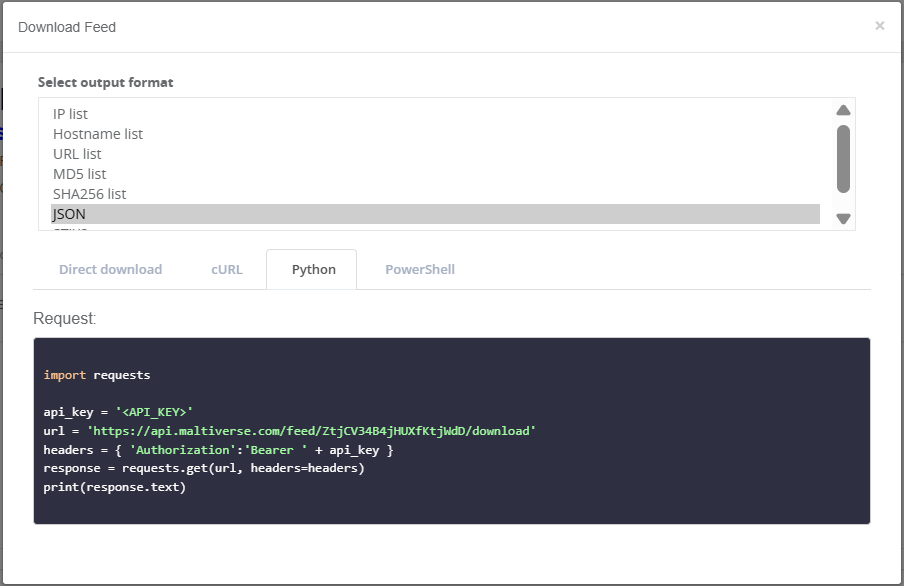Click the format list scrollbar thumb
The height and width of the screenshot is (586, 904).
pyautogui.click(x=843, y=158)
